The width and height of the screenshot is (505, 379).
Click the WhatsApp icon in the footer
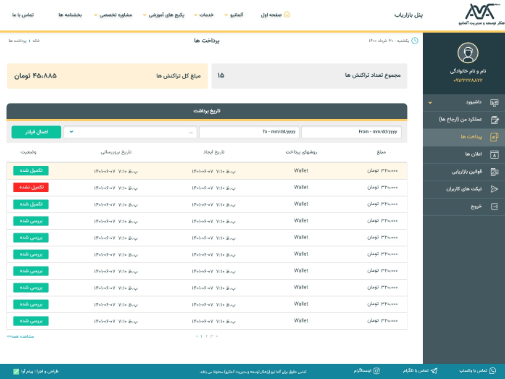point(493,371)
